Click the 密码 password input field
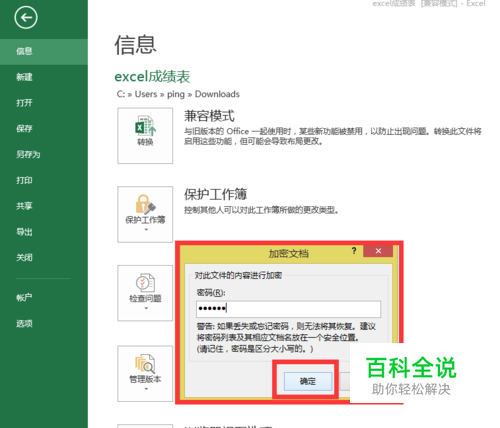 coord(288,309)
